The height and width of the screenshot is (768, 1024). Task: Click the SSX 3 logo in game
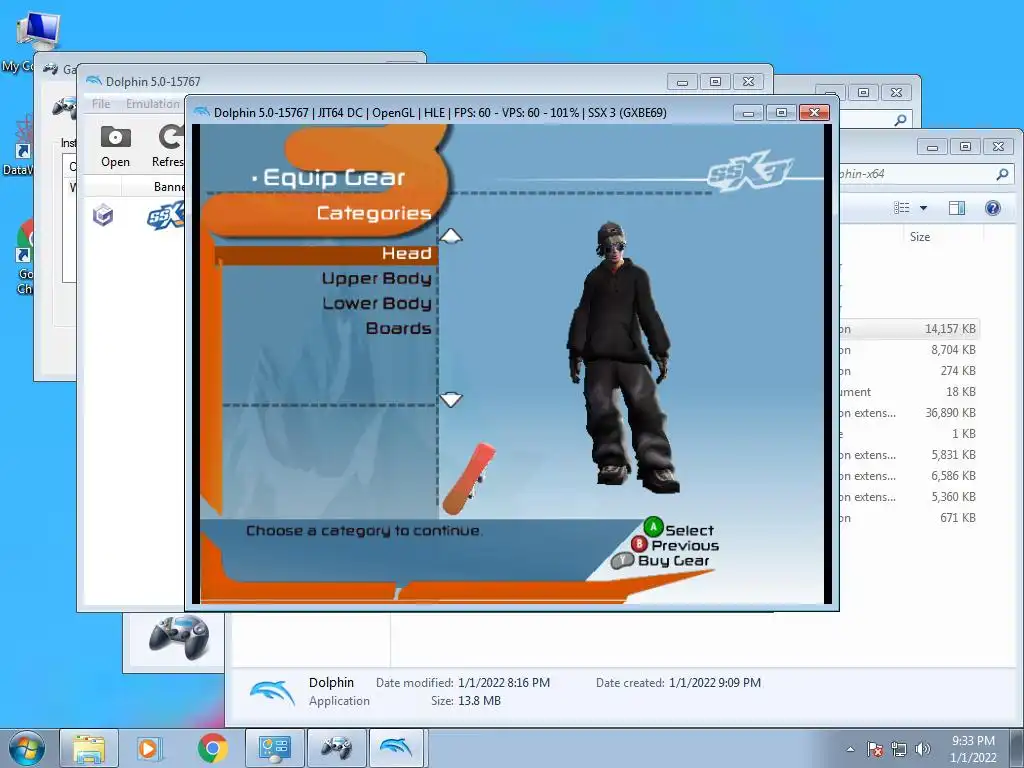(x=750, y=174)
